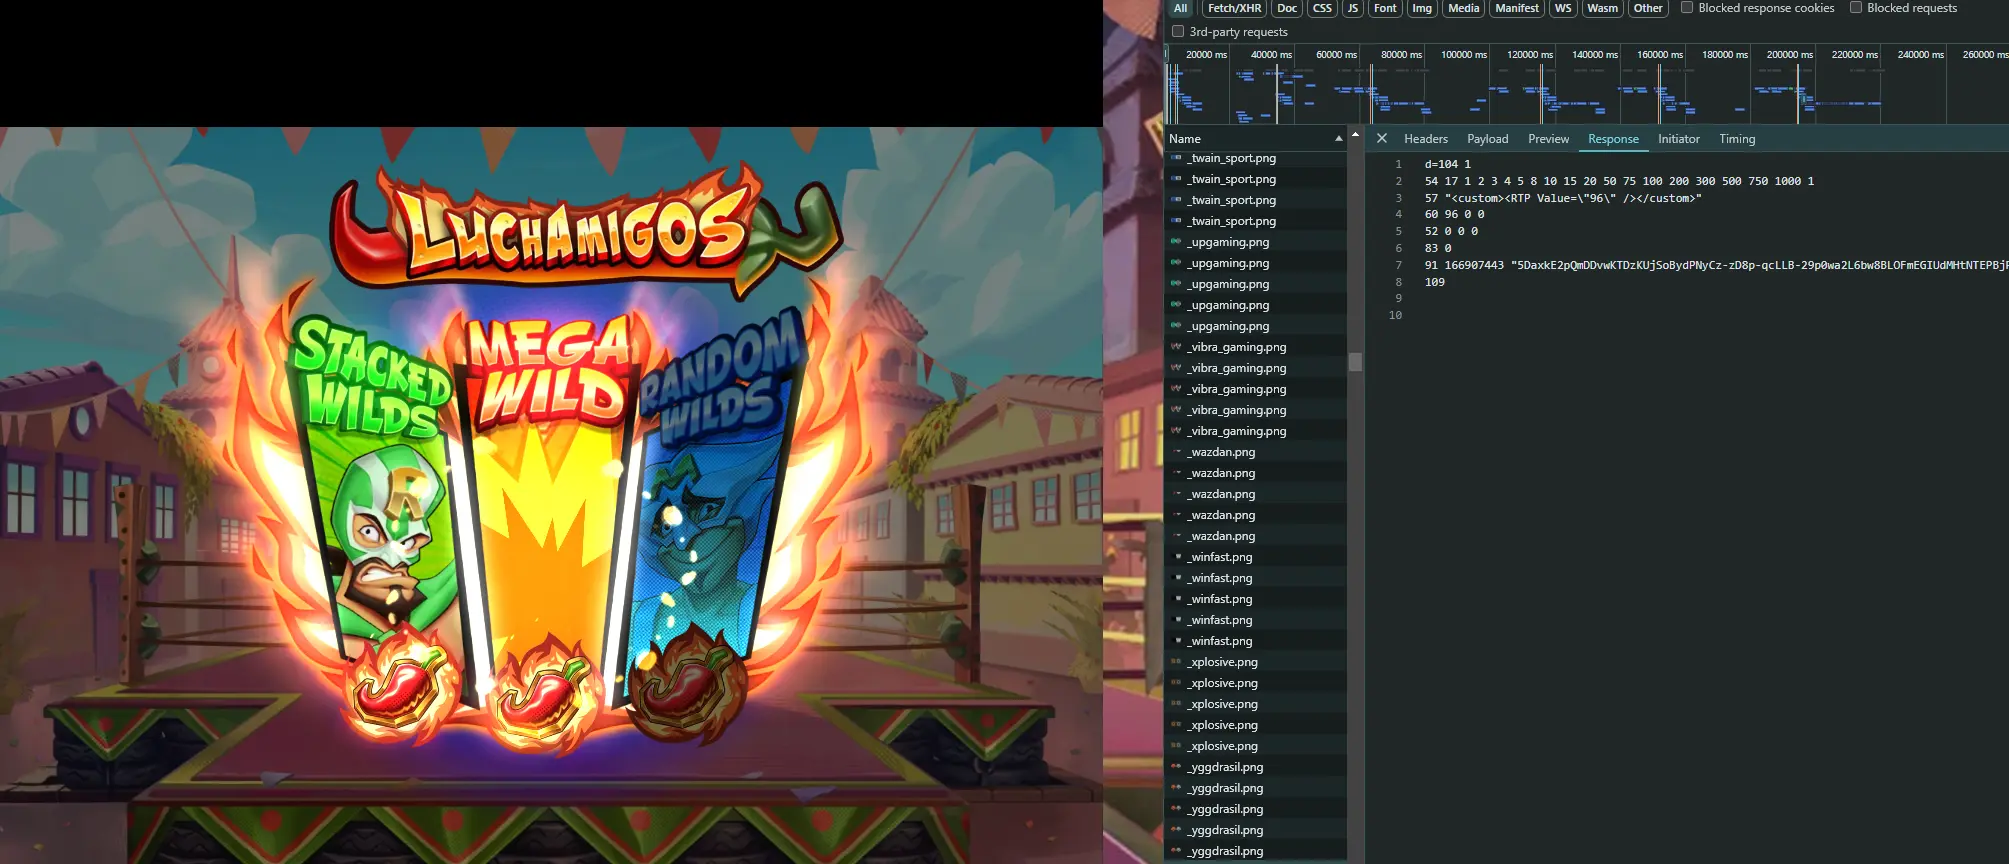Screen dimensions: 2009x864
Task: Click response line "109"
Action: (x=1434, y=282)
